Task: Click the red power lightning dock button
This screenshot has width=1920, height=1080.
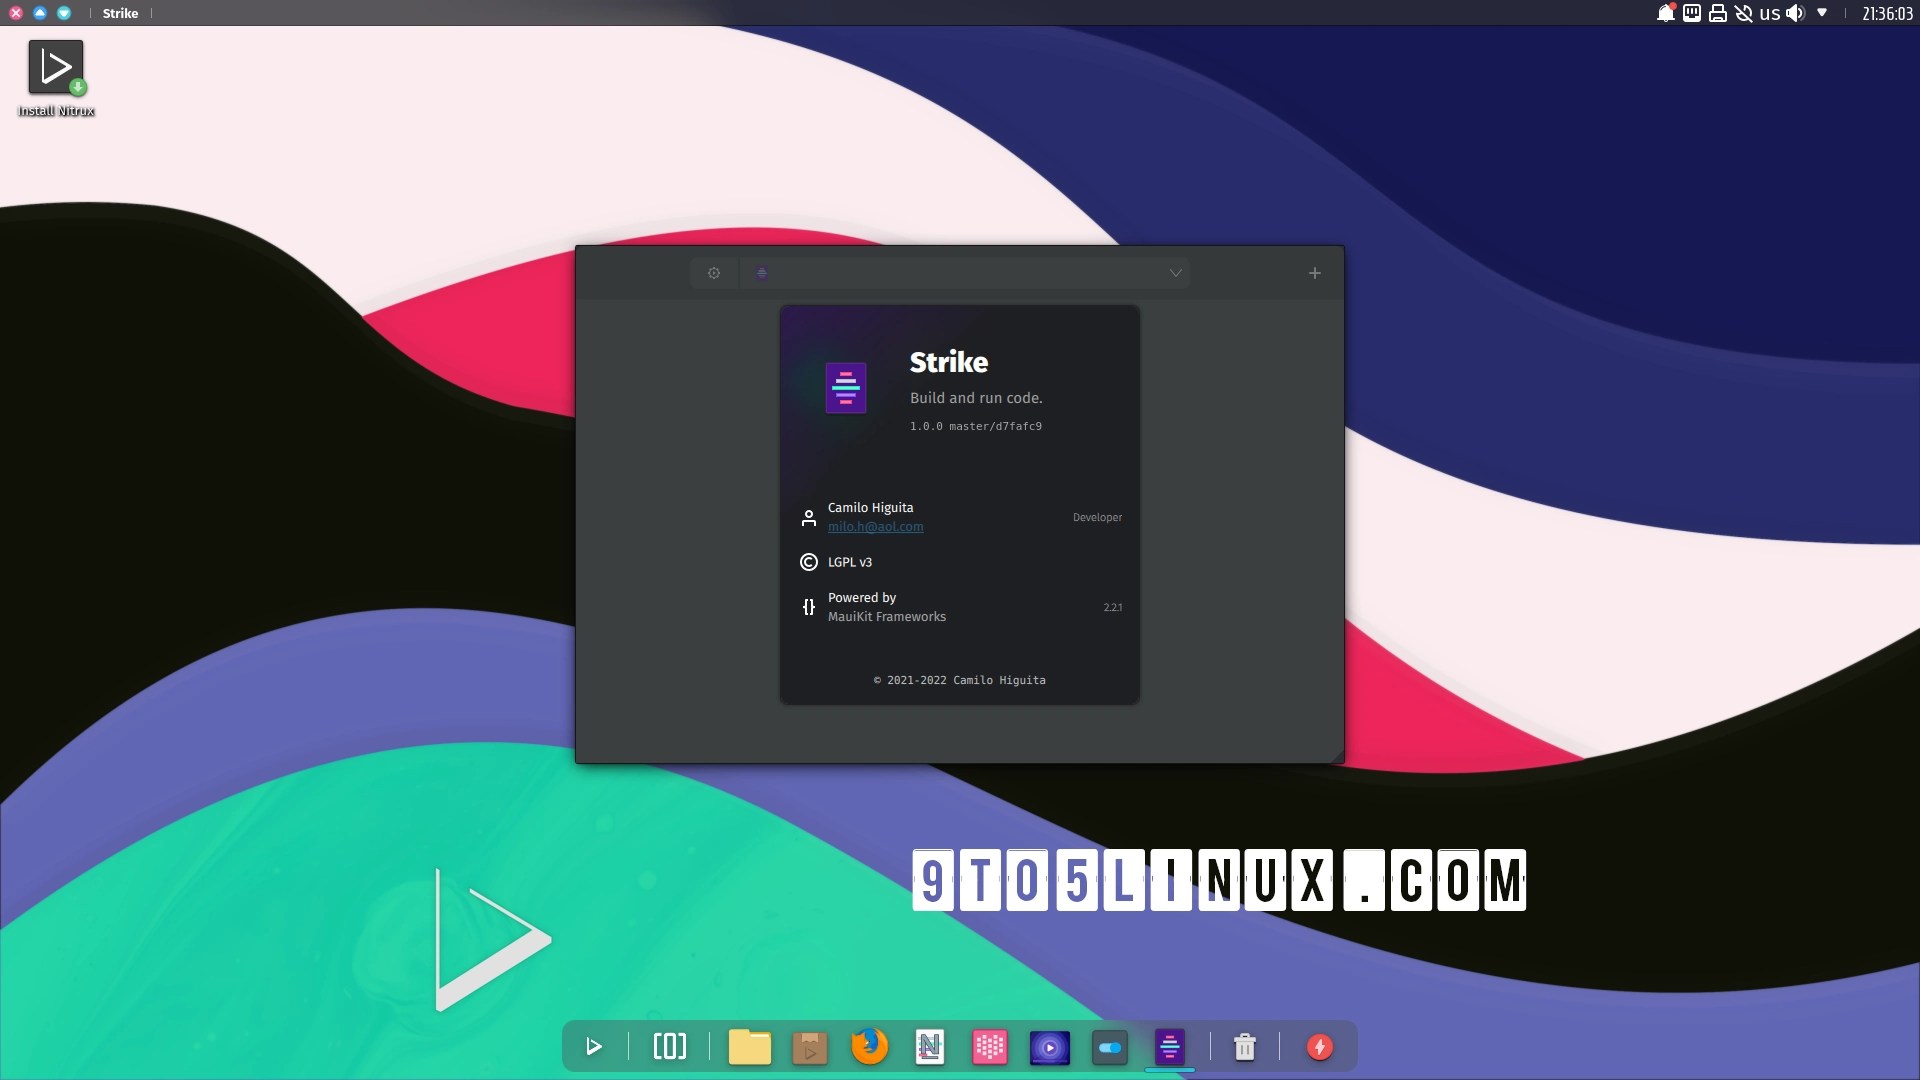Action: [1319, 1047]
